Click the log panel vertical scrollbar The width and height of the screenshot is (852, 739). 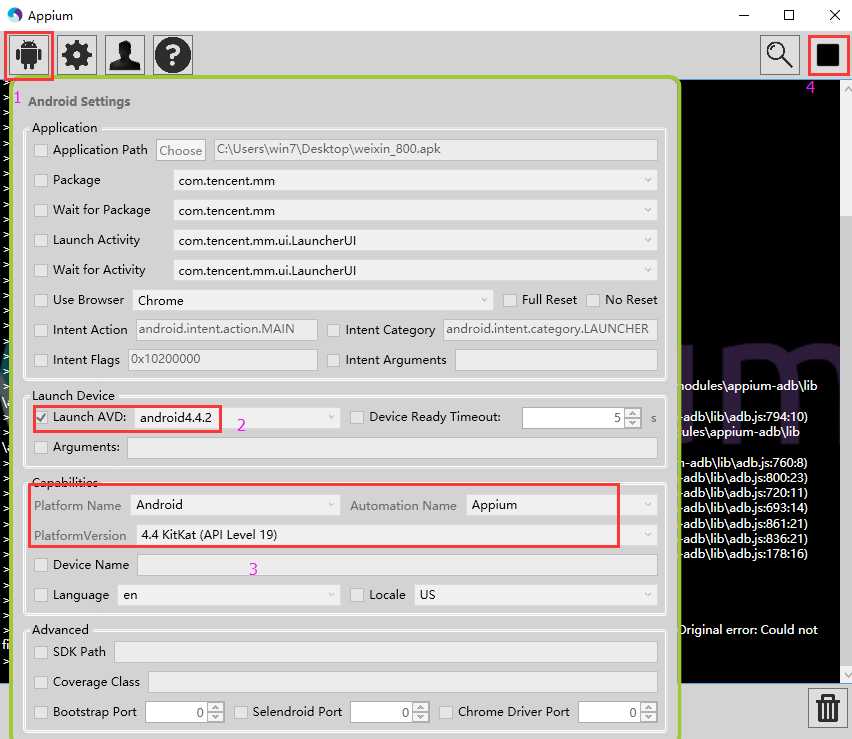pos(846,380)
